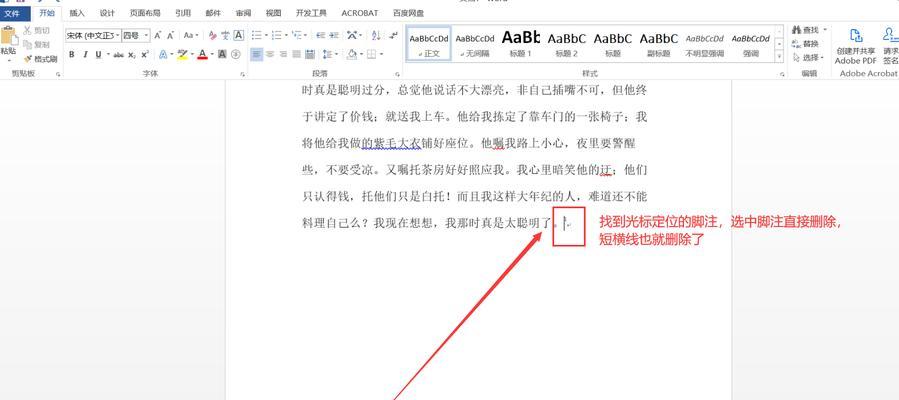The width and height of the screenshot is (899, 400).
Task: Click the Enclose Characters (circled 字) icon
Action: [235, 54]
